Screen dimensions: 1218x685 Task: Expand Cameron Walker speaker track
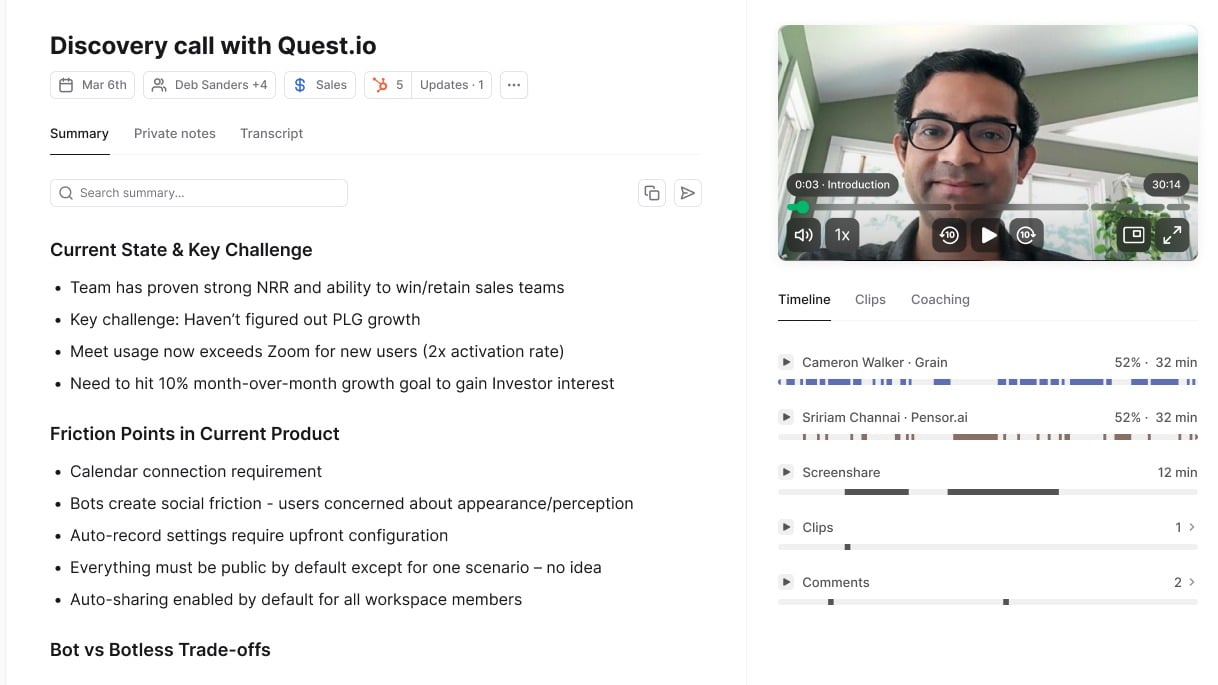784,362
